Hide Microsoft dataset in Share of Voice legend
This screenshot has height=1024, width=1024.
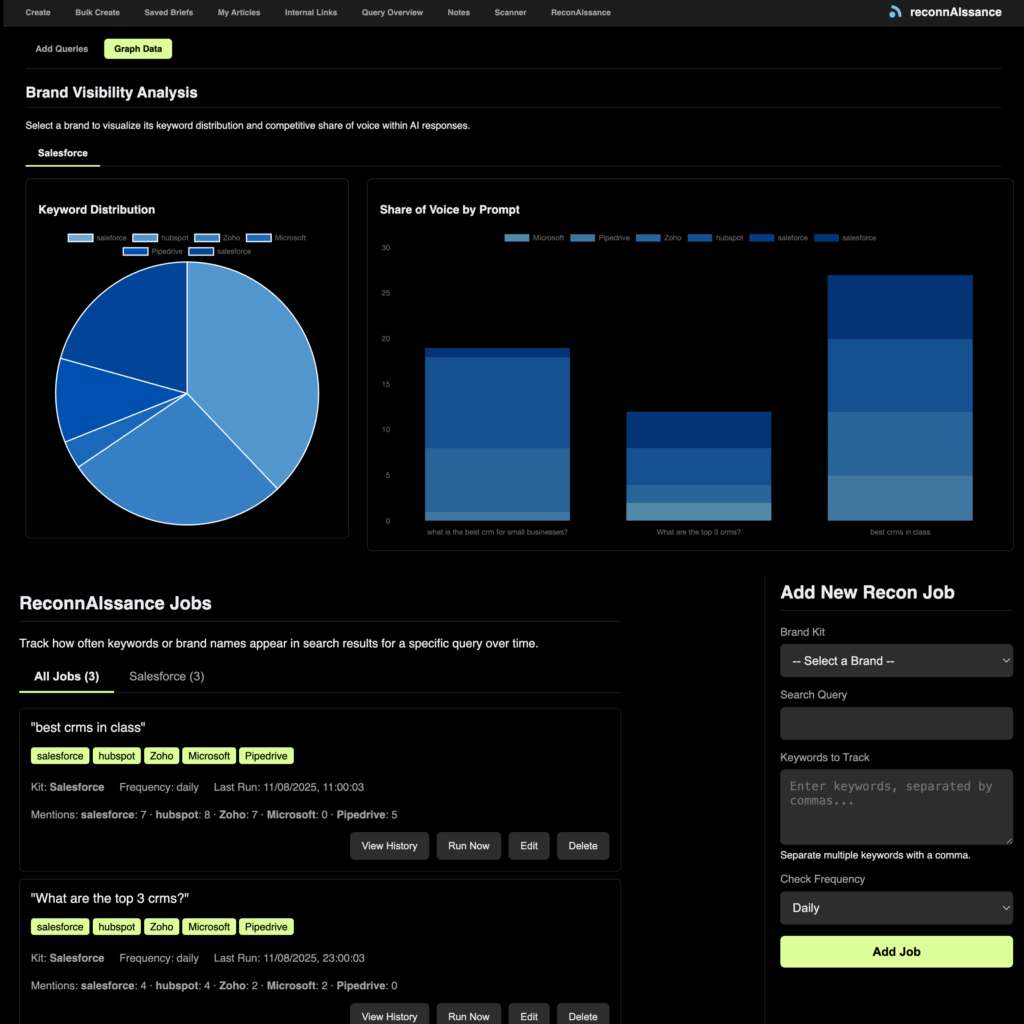[x=534, y=238]
